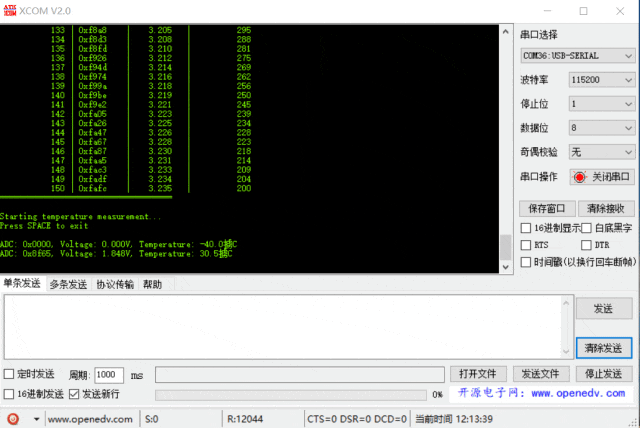Screen dimensions: 640x428
Task: Click the 保存窗口 button
Action: coord(547,208)
